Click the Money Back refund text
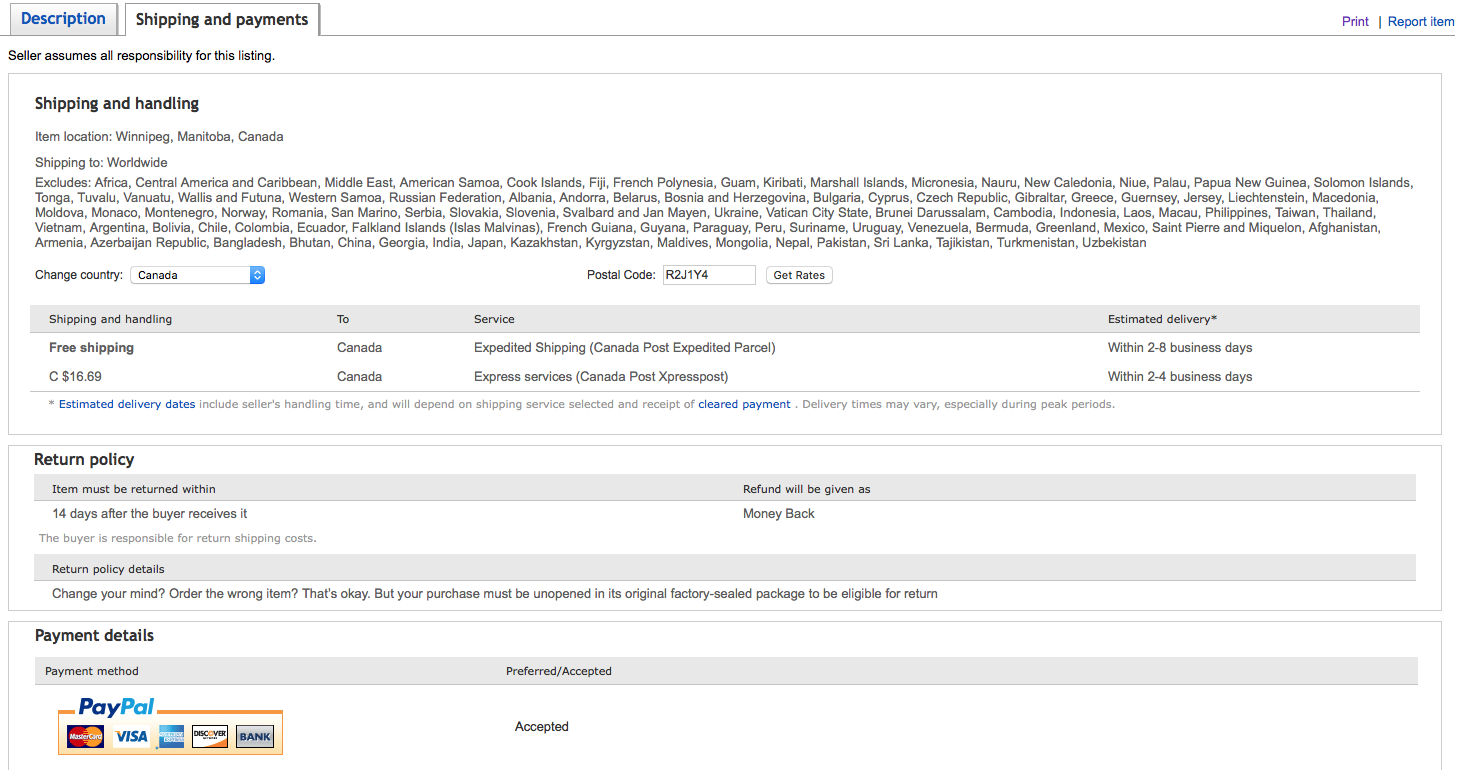Viewport: 1475px width, 770px height. 778,514
